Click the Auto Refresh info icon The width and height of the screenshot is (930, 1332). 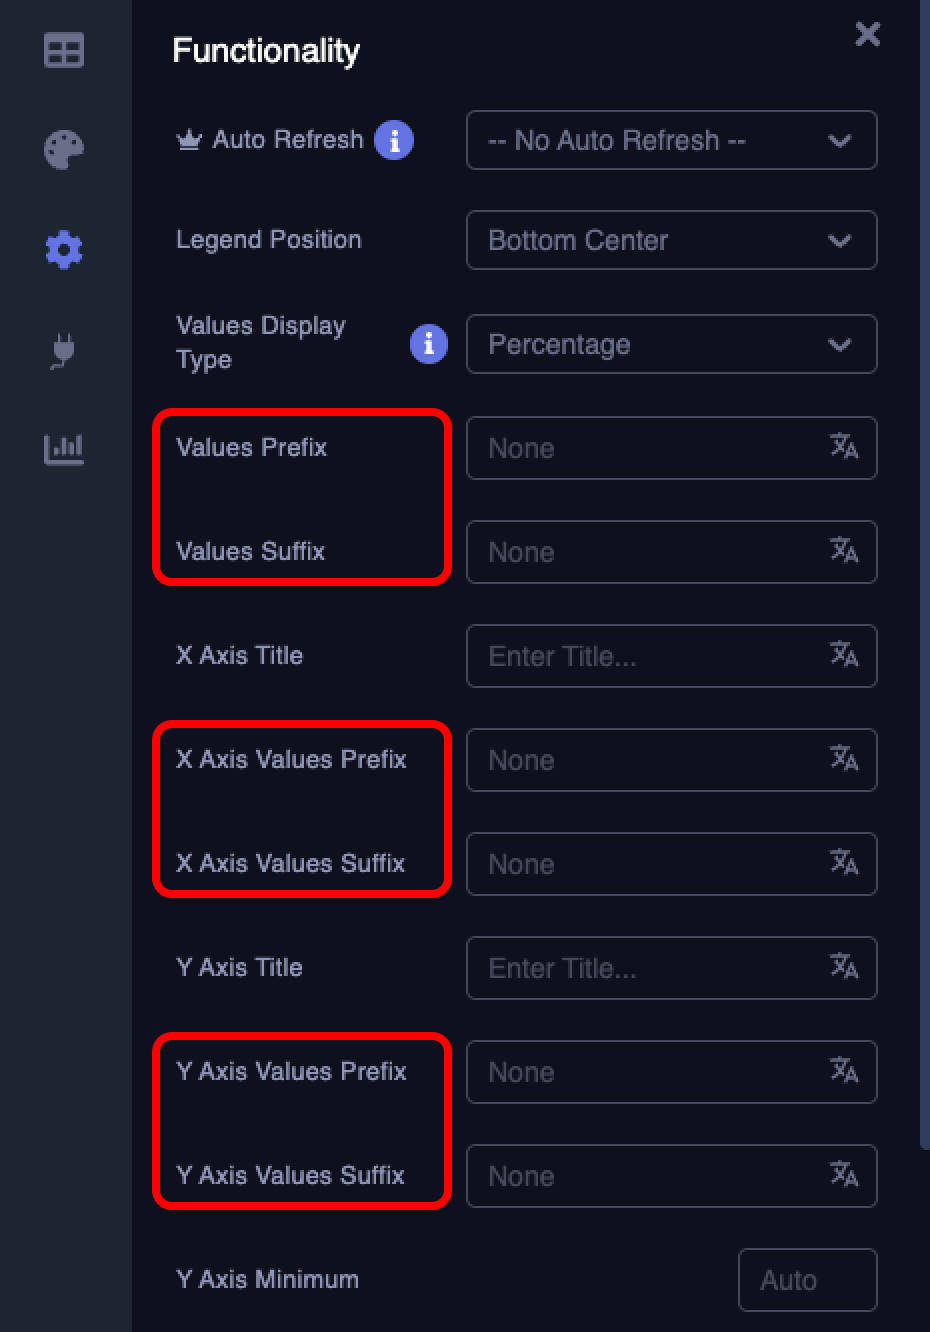click(394, 140)
